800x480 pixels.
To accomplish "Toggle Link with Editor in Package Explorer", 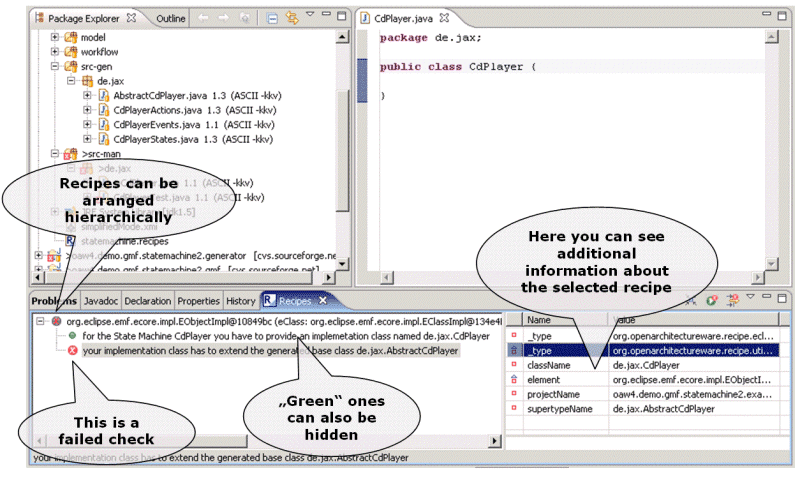I will point(293,18).
